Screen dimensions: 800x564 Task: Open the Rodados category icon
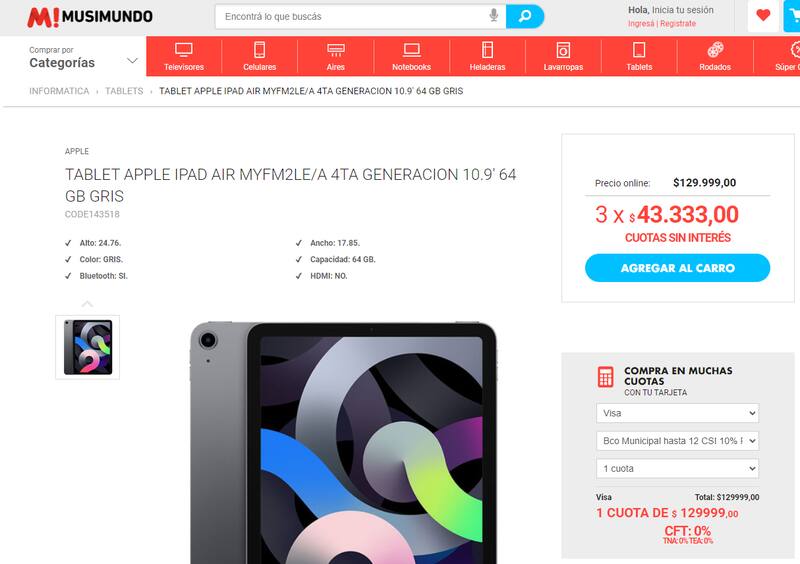click(715, 50)
